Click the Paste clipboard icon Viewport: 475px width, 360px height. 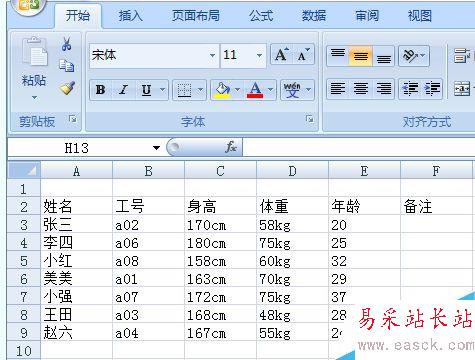(34, 52)
